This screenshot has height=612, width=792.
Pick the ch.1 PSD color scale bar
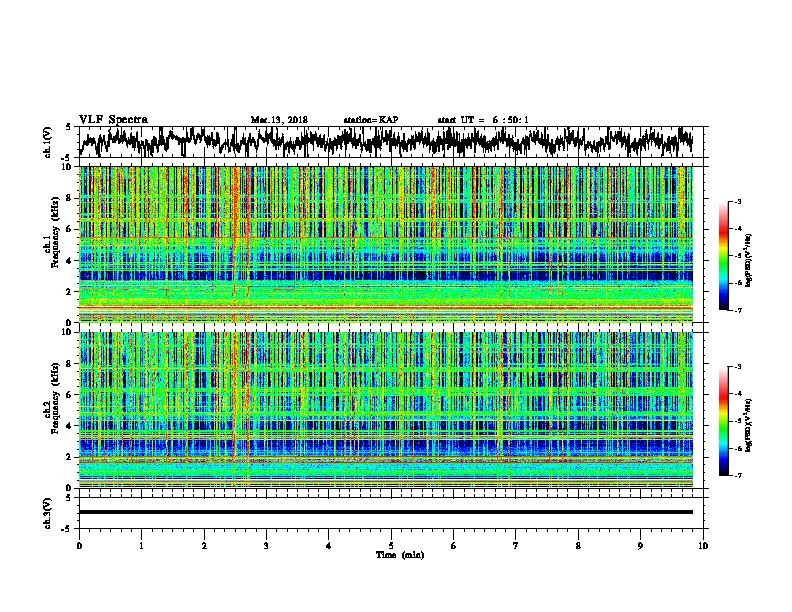(724, 256)
